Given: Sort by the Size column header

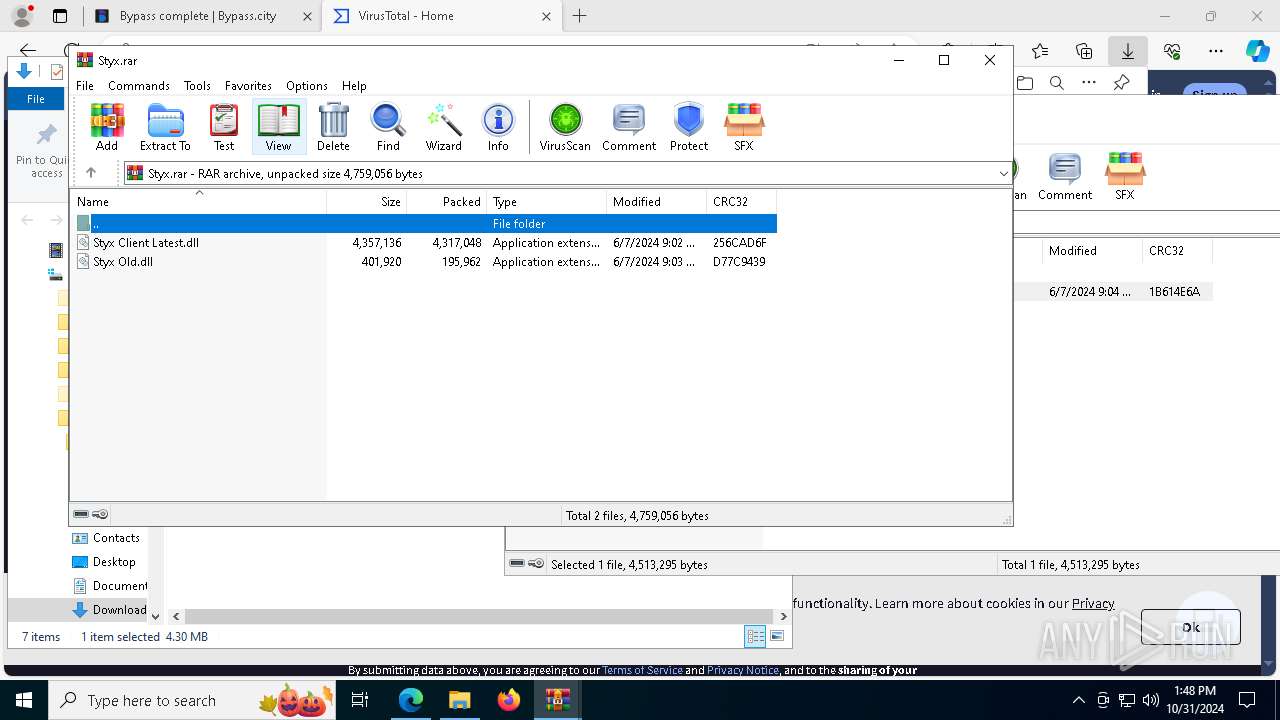Looking at the screenshot, I should 367,202.
